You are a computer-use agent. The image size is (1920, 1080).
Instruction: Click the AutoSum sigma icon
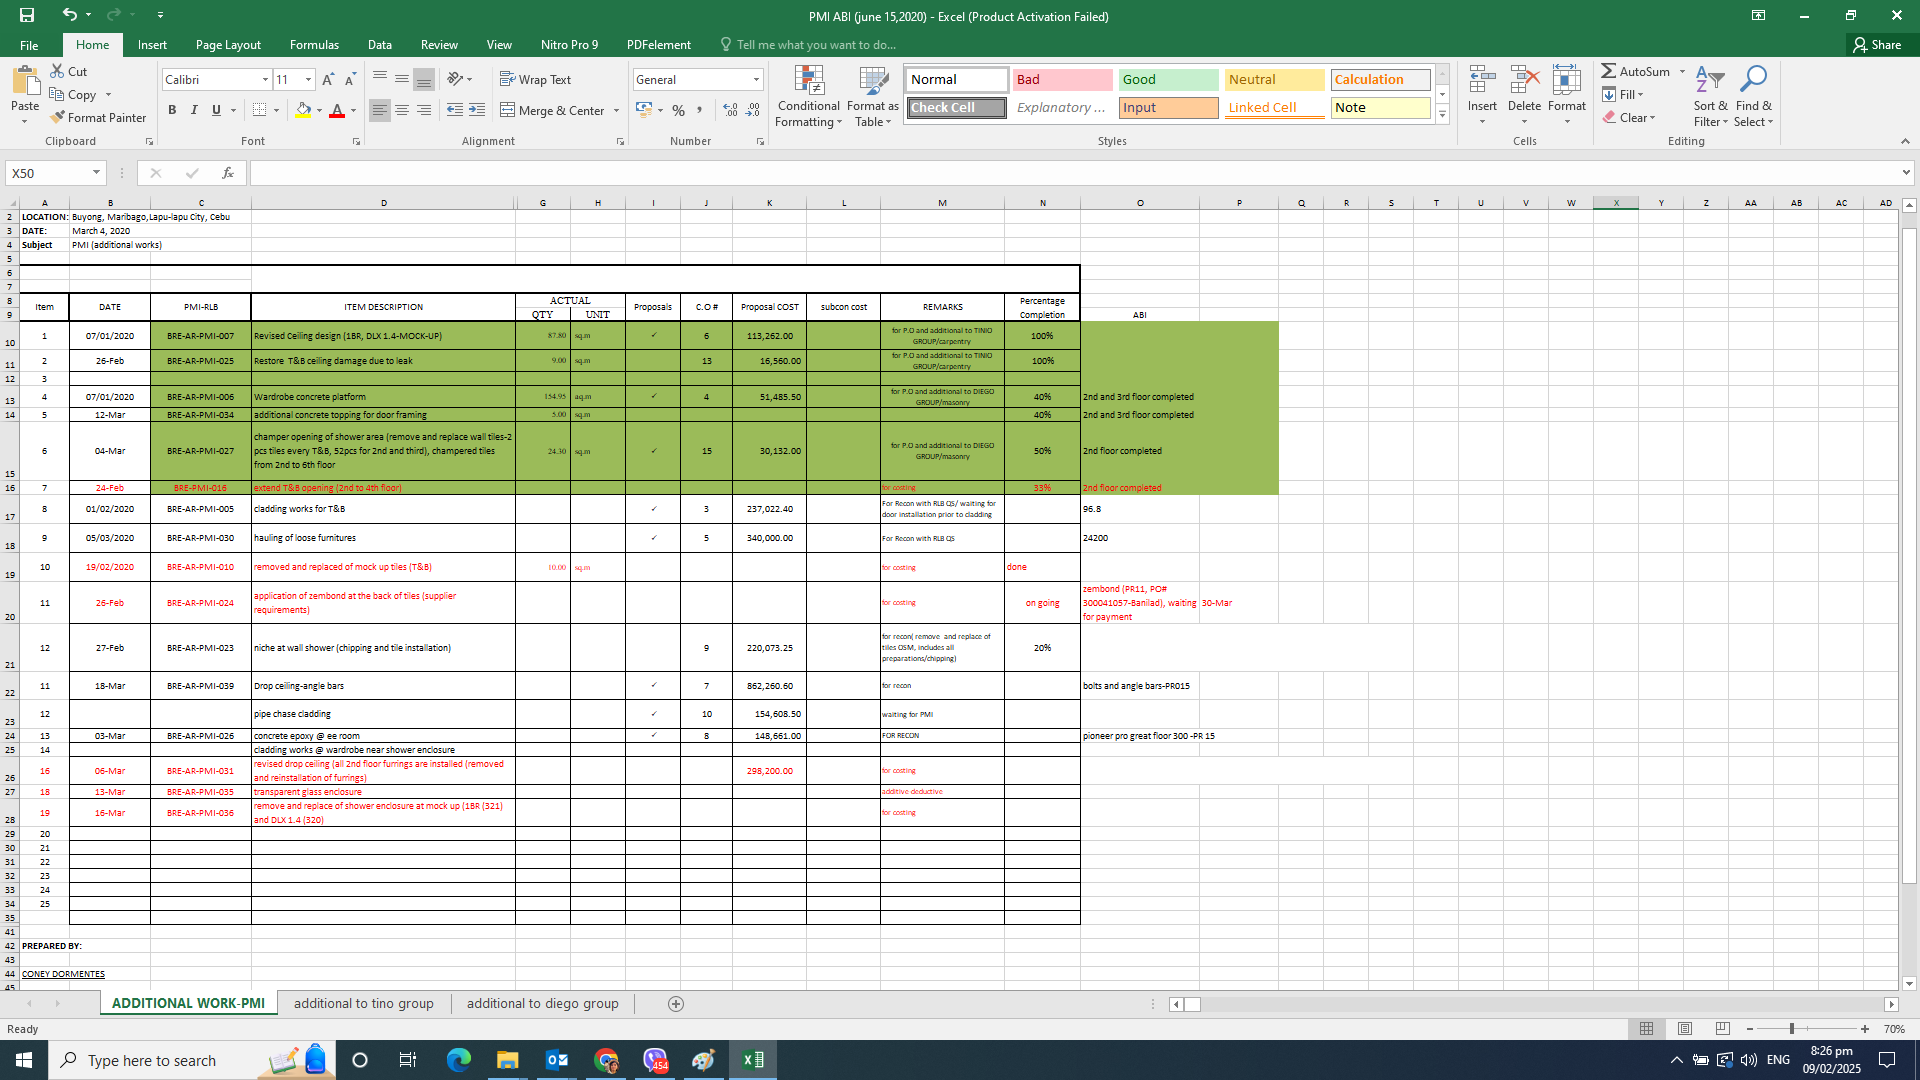(1608, 71)
